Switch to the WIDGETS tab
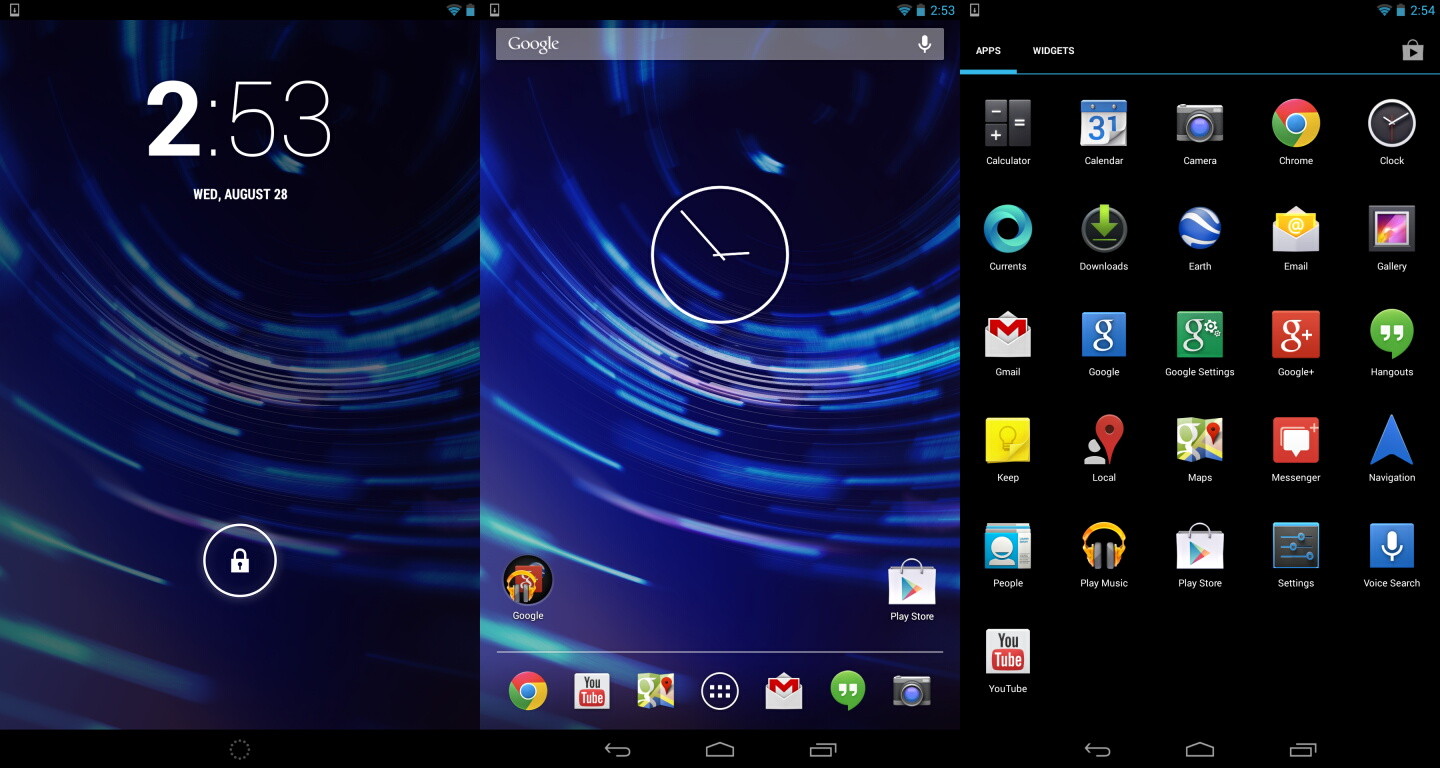This screenshot has width=1440, height=768. 1053,51
